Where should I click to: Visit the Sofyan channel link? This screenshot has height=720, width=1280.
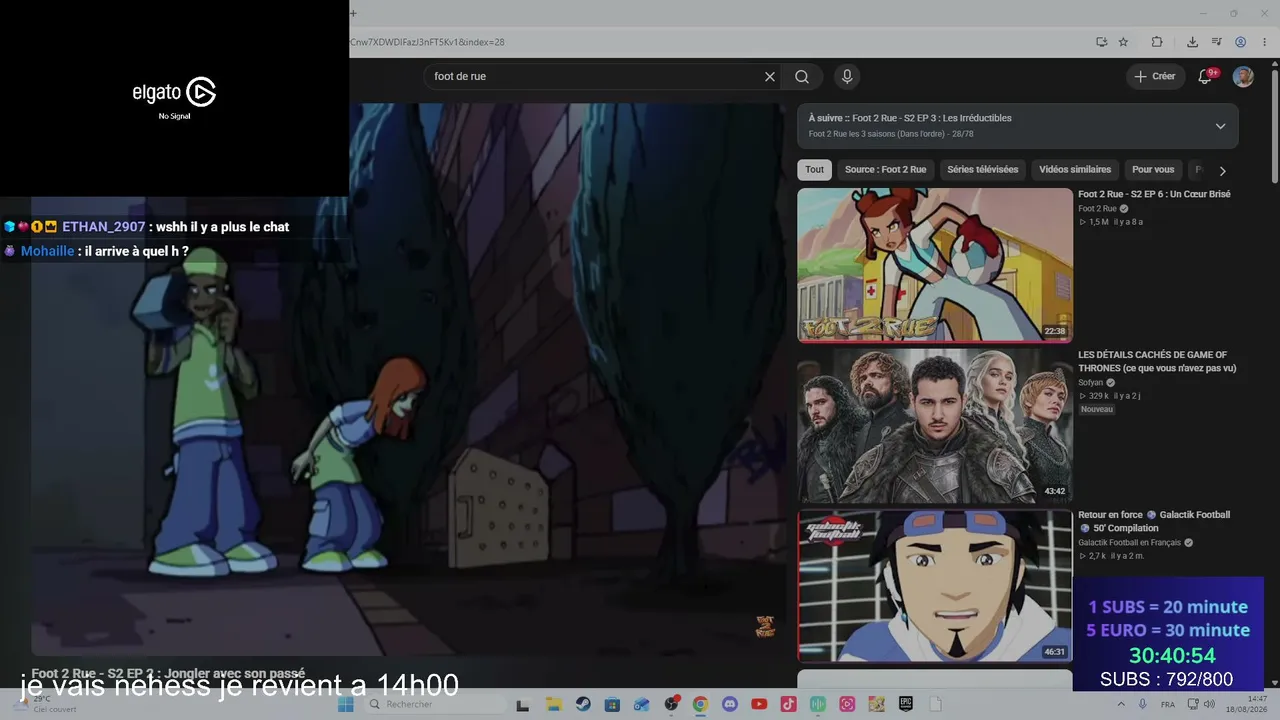point(1090,382)
